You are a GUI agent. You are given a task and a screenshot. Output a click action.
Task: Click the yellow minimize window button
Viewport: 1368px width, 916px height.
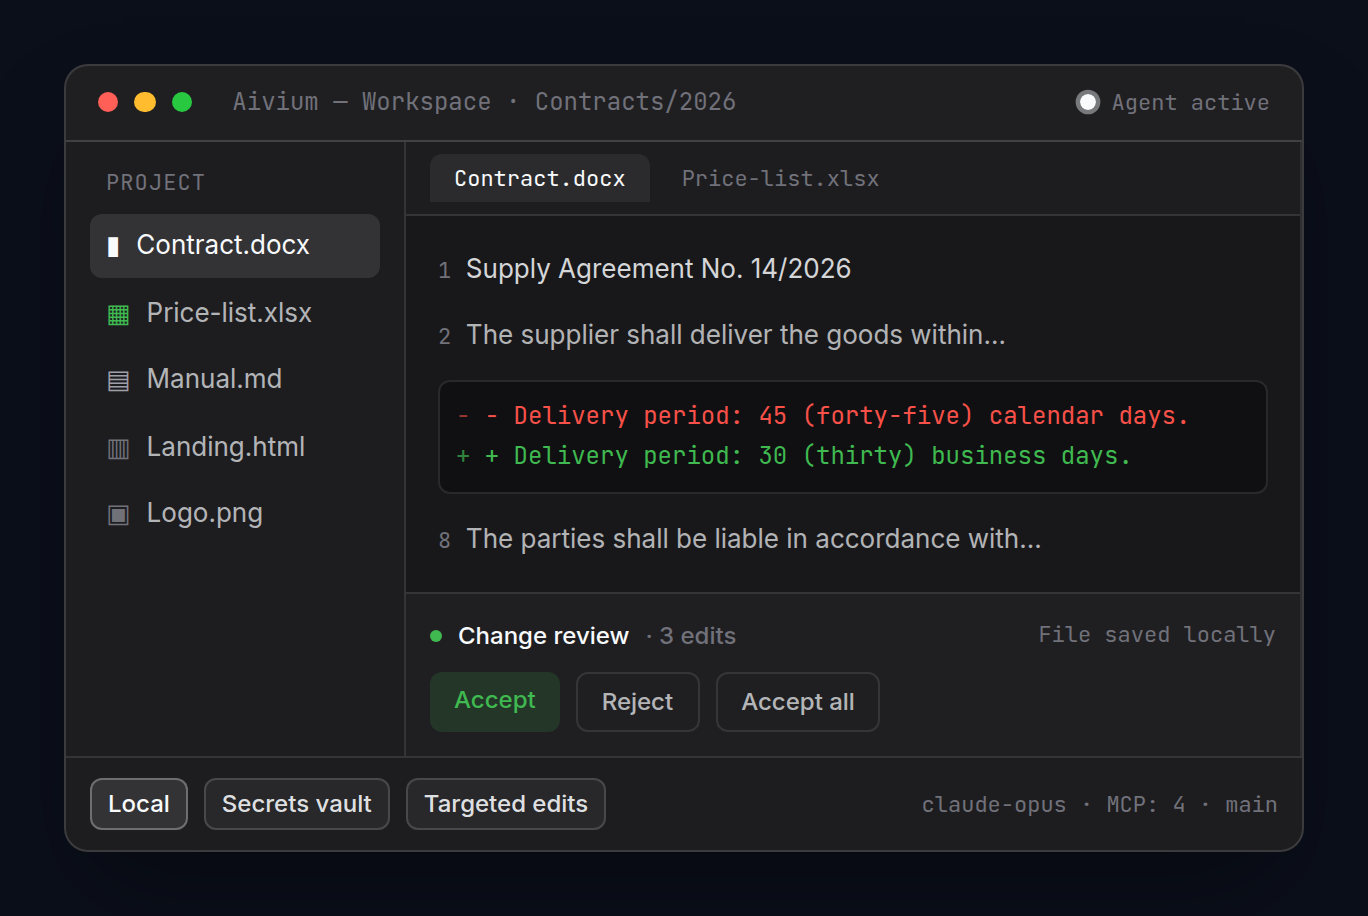pyautogui.click(x=145, y=102)
